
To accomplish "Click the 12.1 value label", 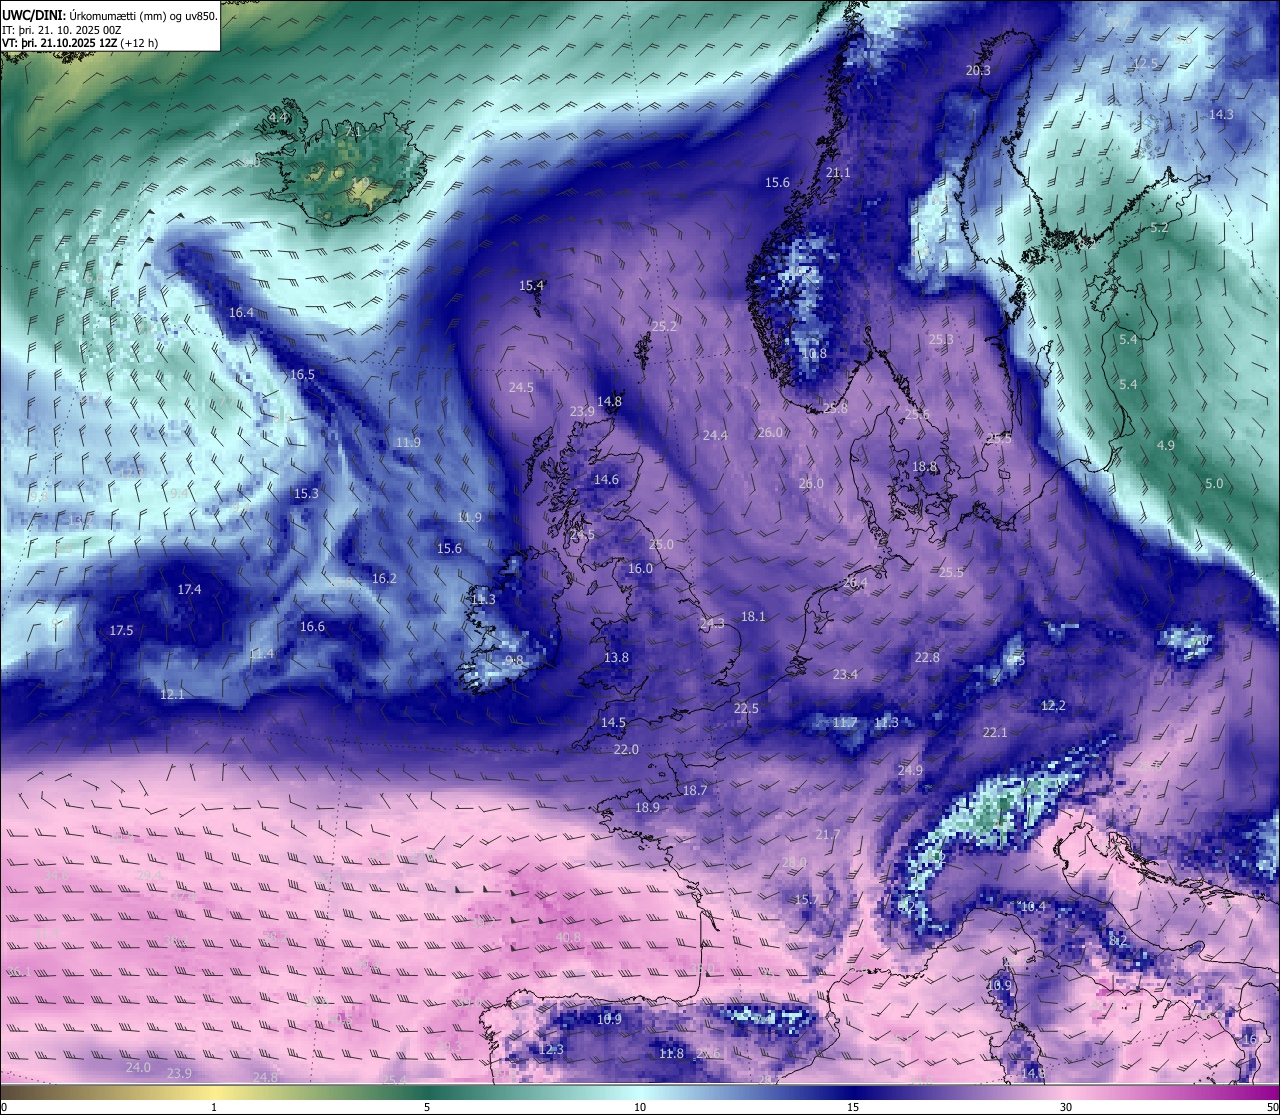I will (172, 695).
